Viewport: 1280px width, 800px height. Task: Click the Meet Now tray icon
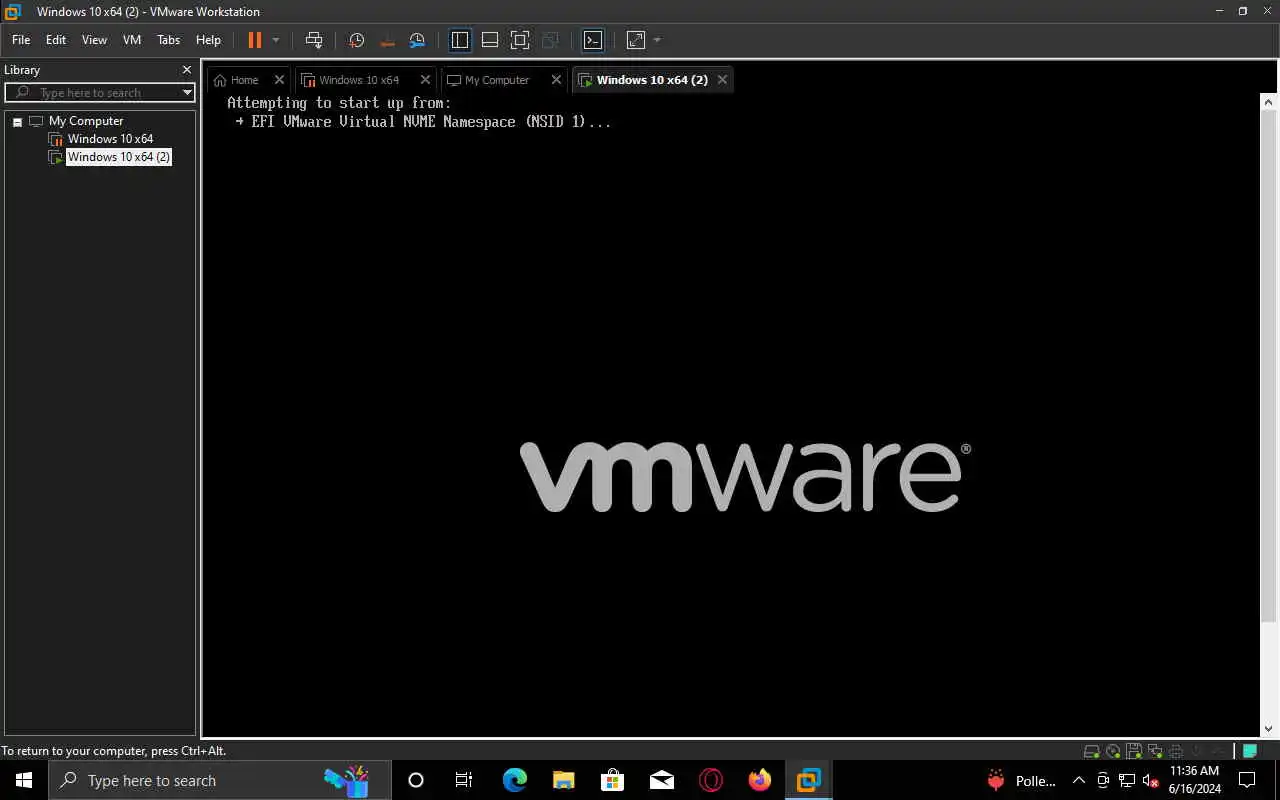[x=1103, y=780]
